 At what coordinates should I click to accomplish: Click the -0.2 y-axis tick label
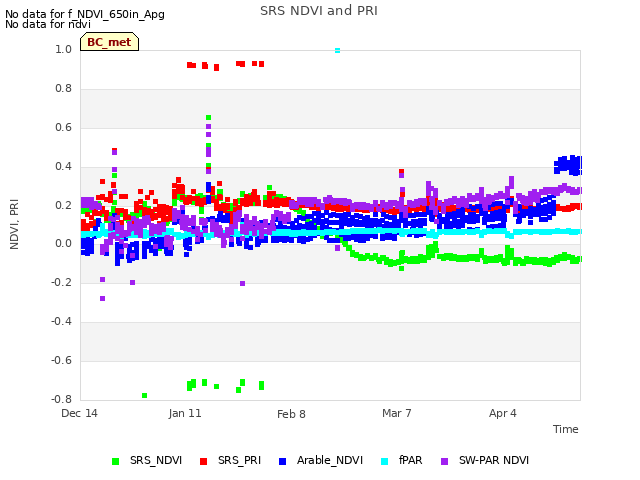coord(61,282)
